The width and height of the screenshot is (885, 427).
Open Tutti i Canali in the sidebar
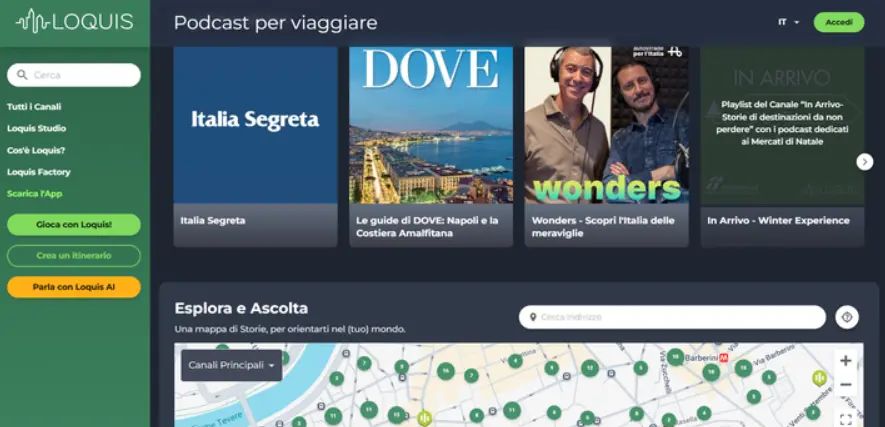[34, 107]
